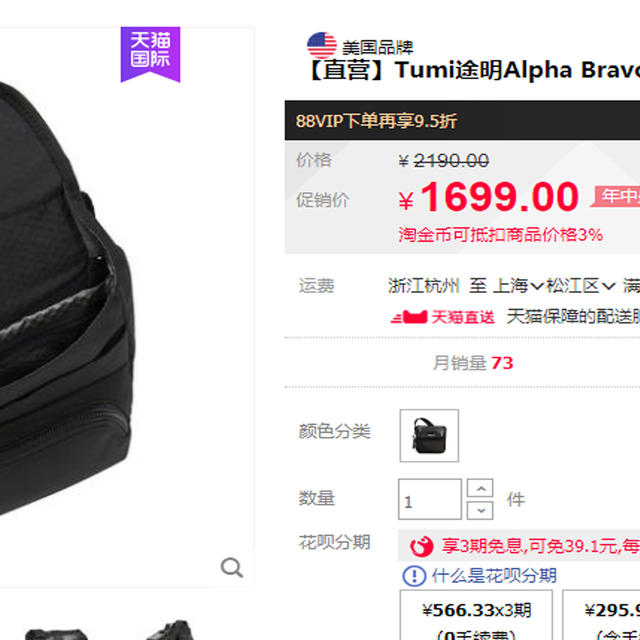Click the blue exclamation info icon

click(414, 576)
